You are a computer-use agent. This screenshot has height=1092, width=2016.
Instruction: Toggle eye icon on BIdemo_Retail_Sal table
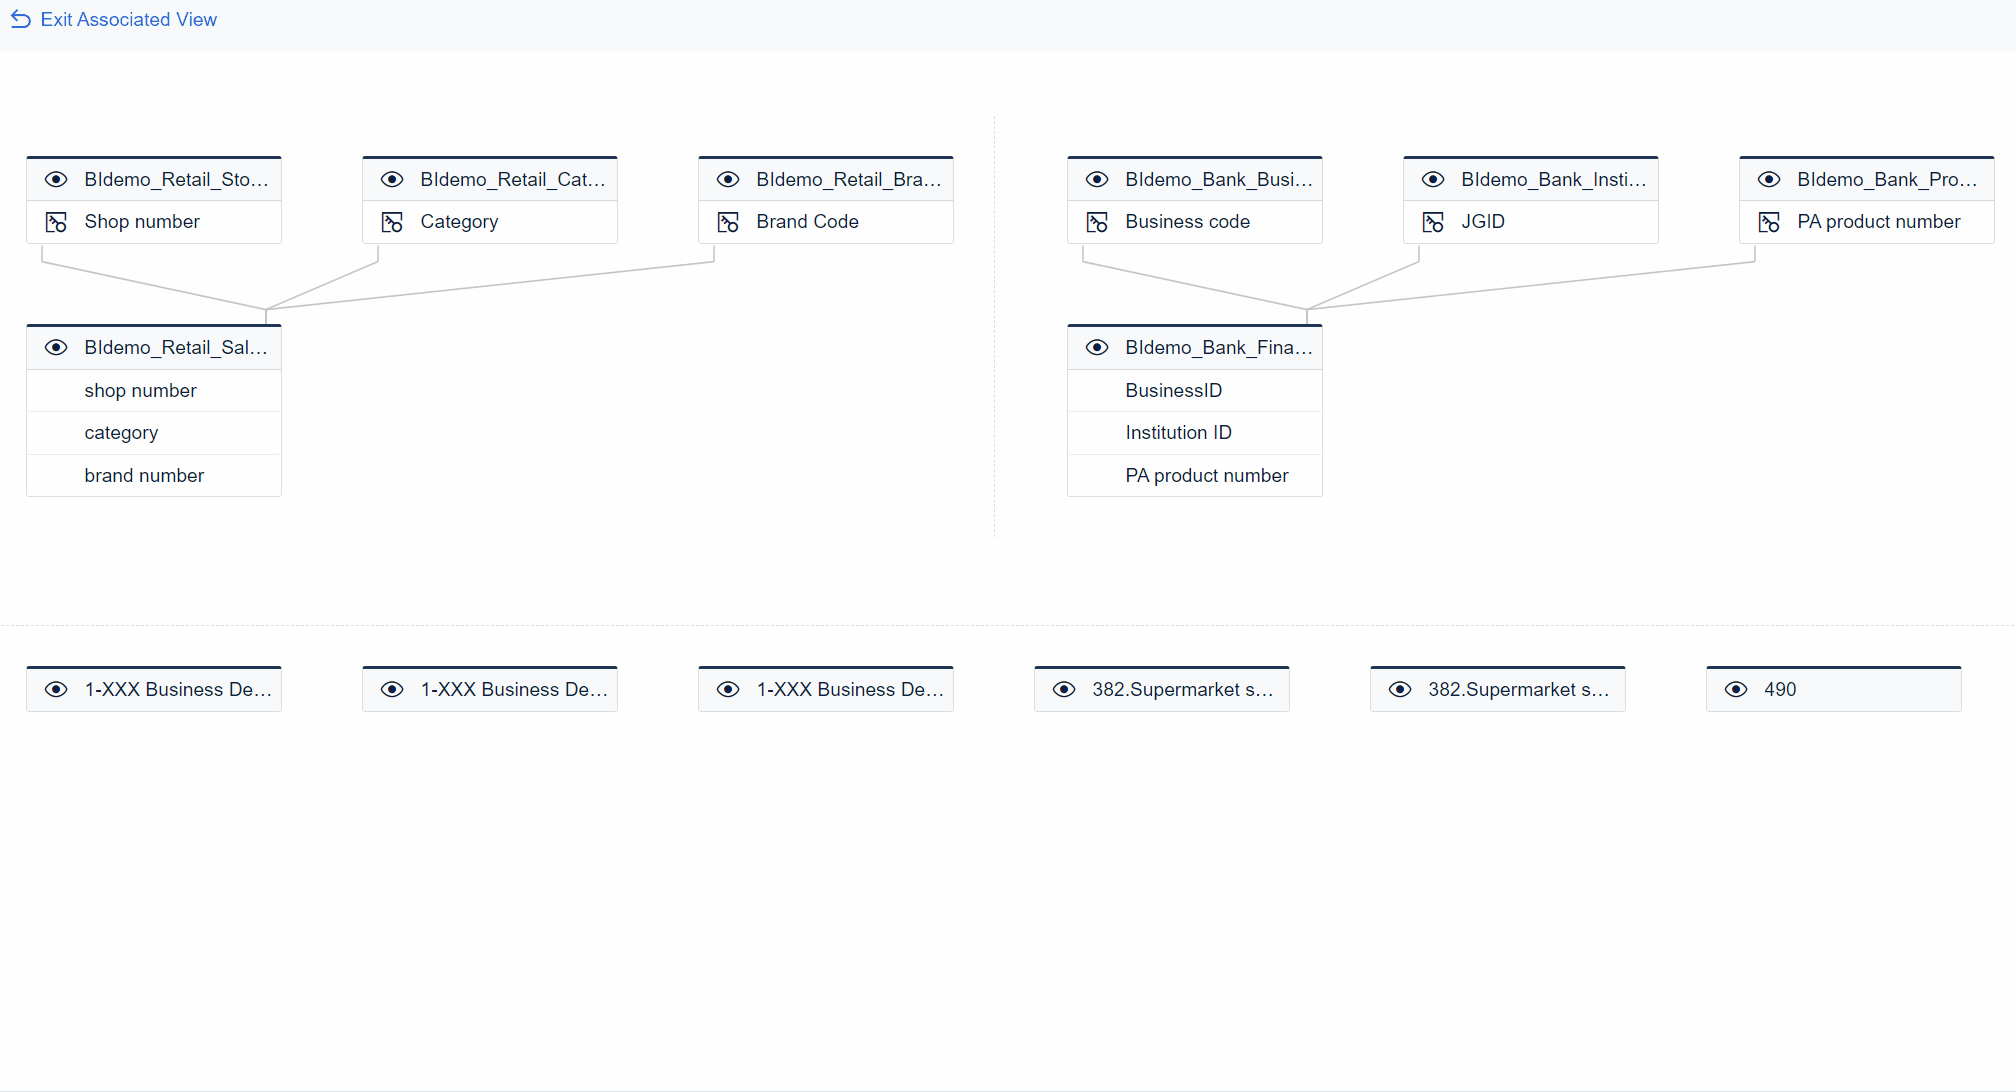57,347
